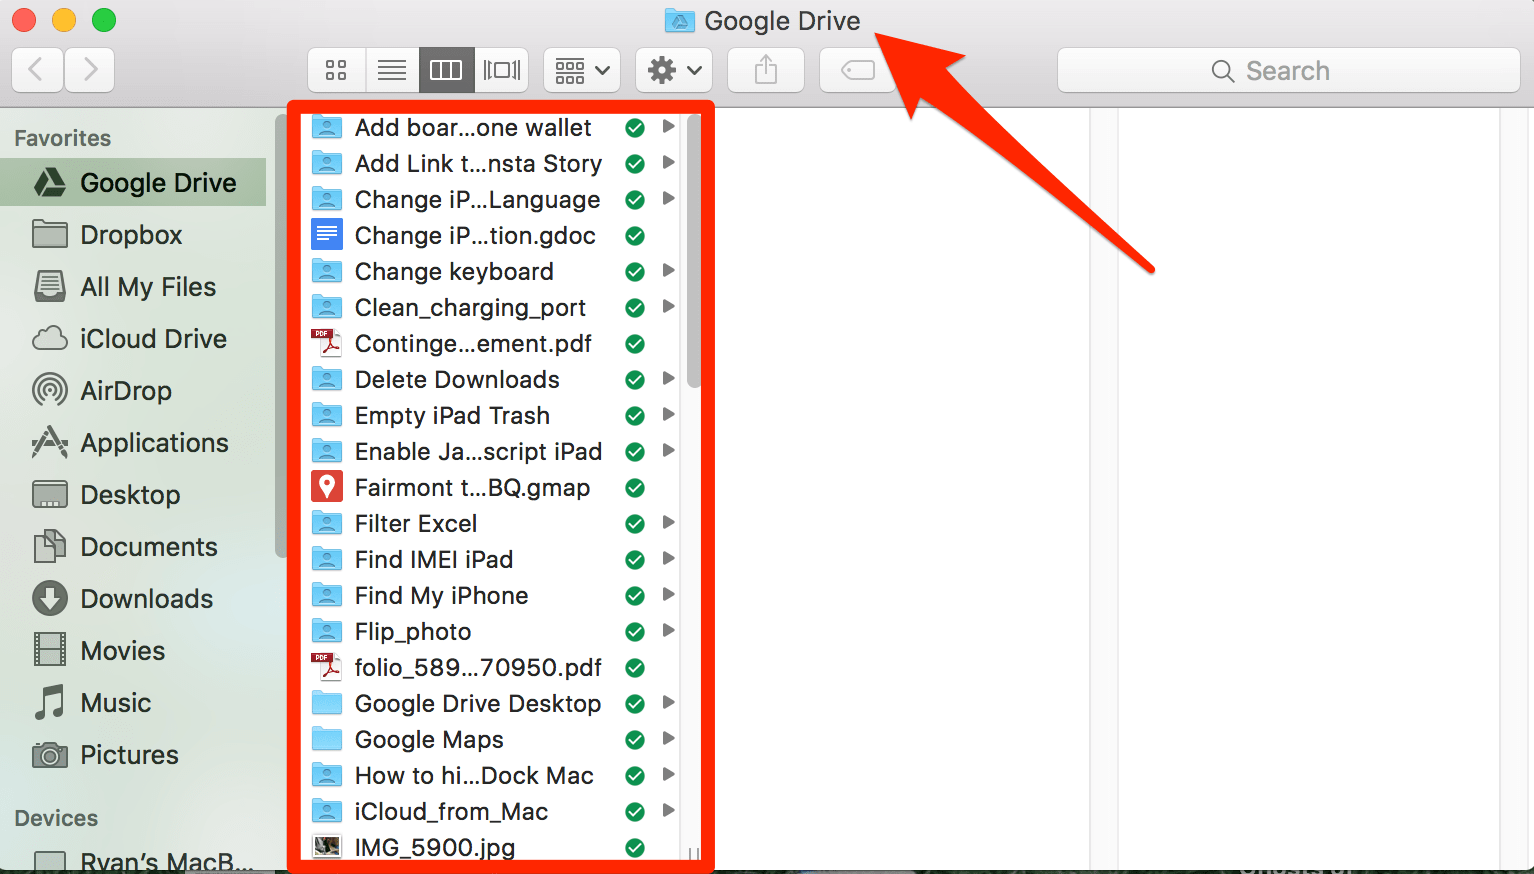Open Dropbox in the sidebar
This screenshot has height=874, width=1534.
[x=133, y=235]
